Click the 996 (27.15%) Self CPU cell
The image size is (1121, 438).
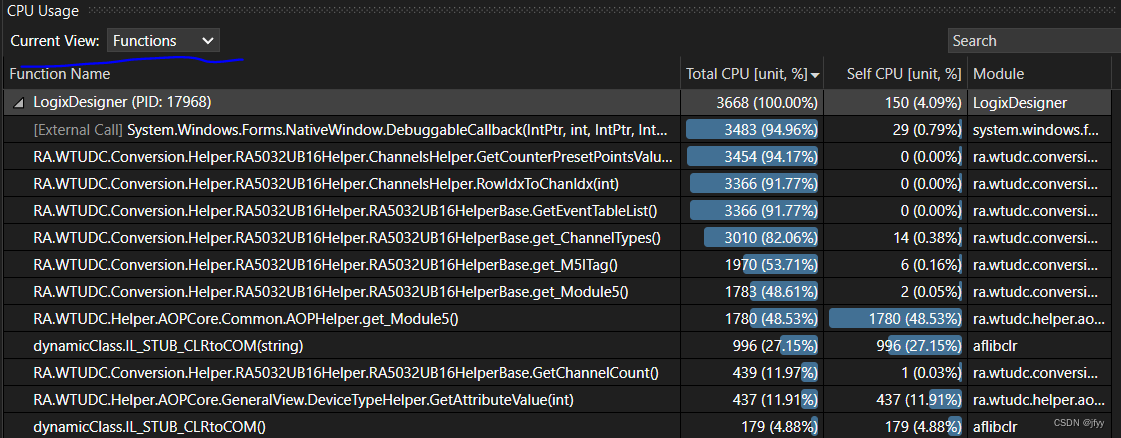click(896, 346)
